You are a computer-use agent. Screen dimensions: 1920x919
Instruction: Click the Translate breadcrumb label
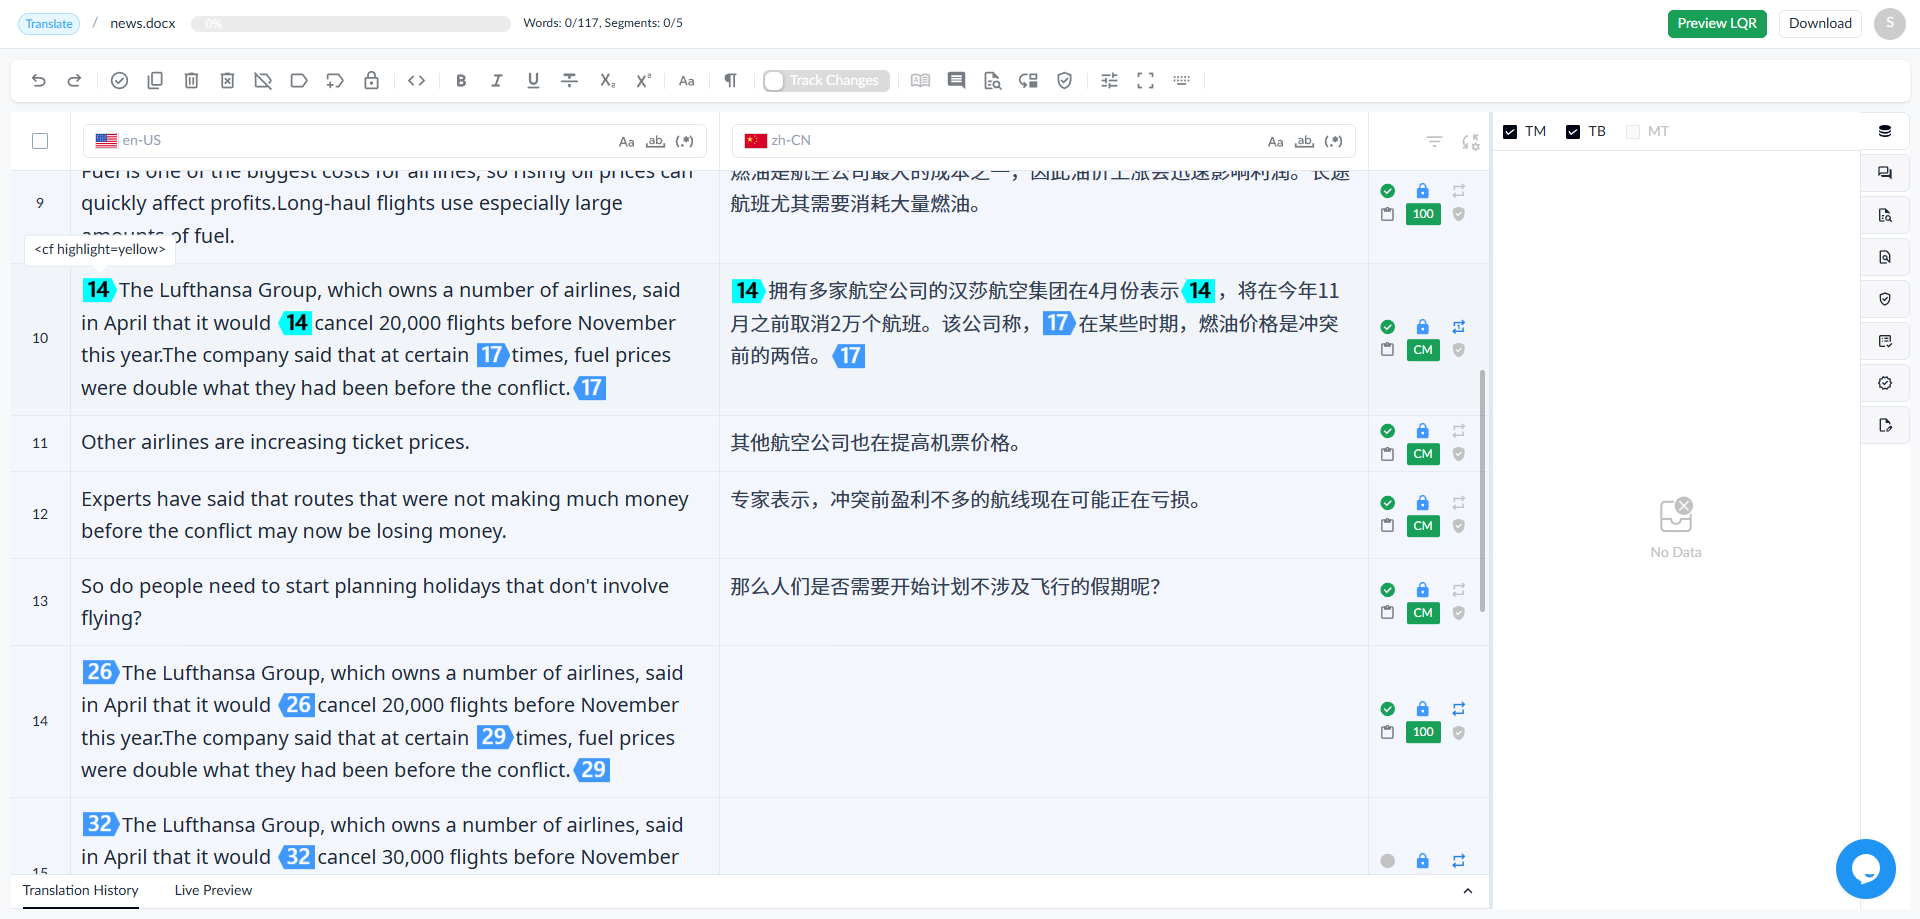point(49,24)
